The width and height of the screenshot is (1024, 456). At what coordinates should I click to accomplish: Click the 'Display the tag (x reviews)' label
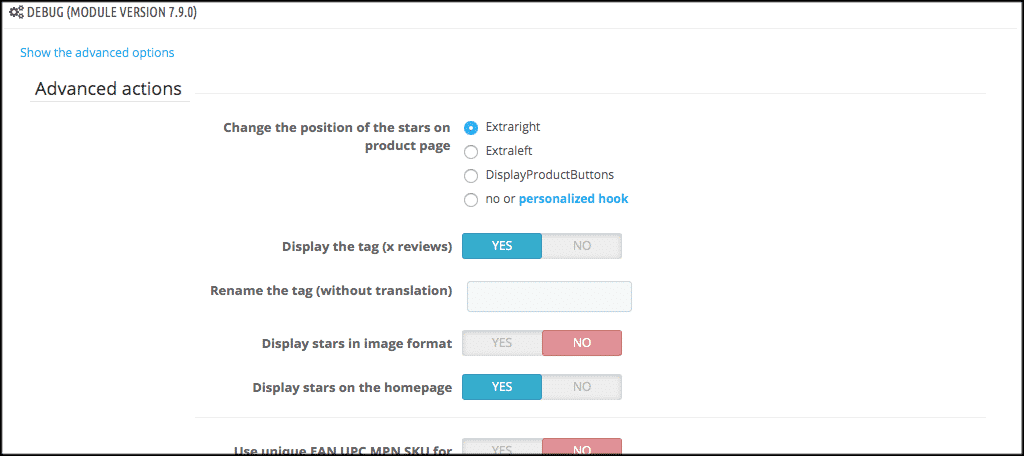coord(367,246)
